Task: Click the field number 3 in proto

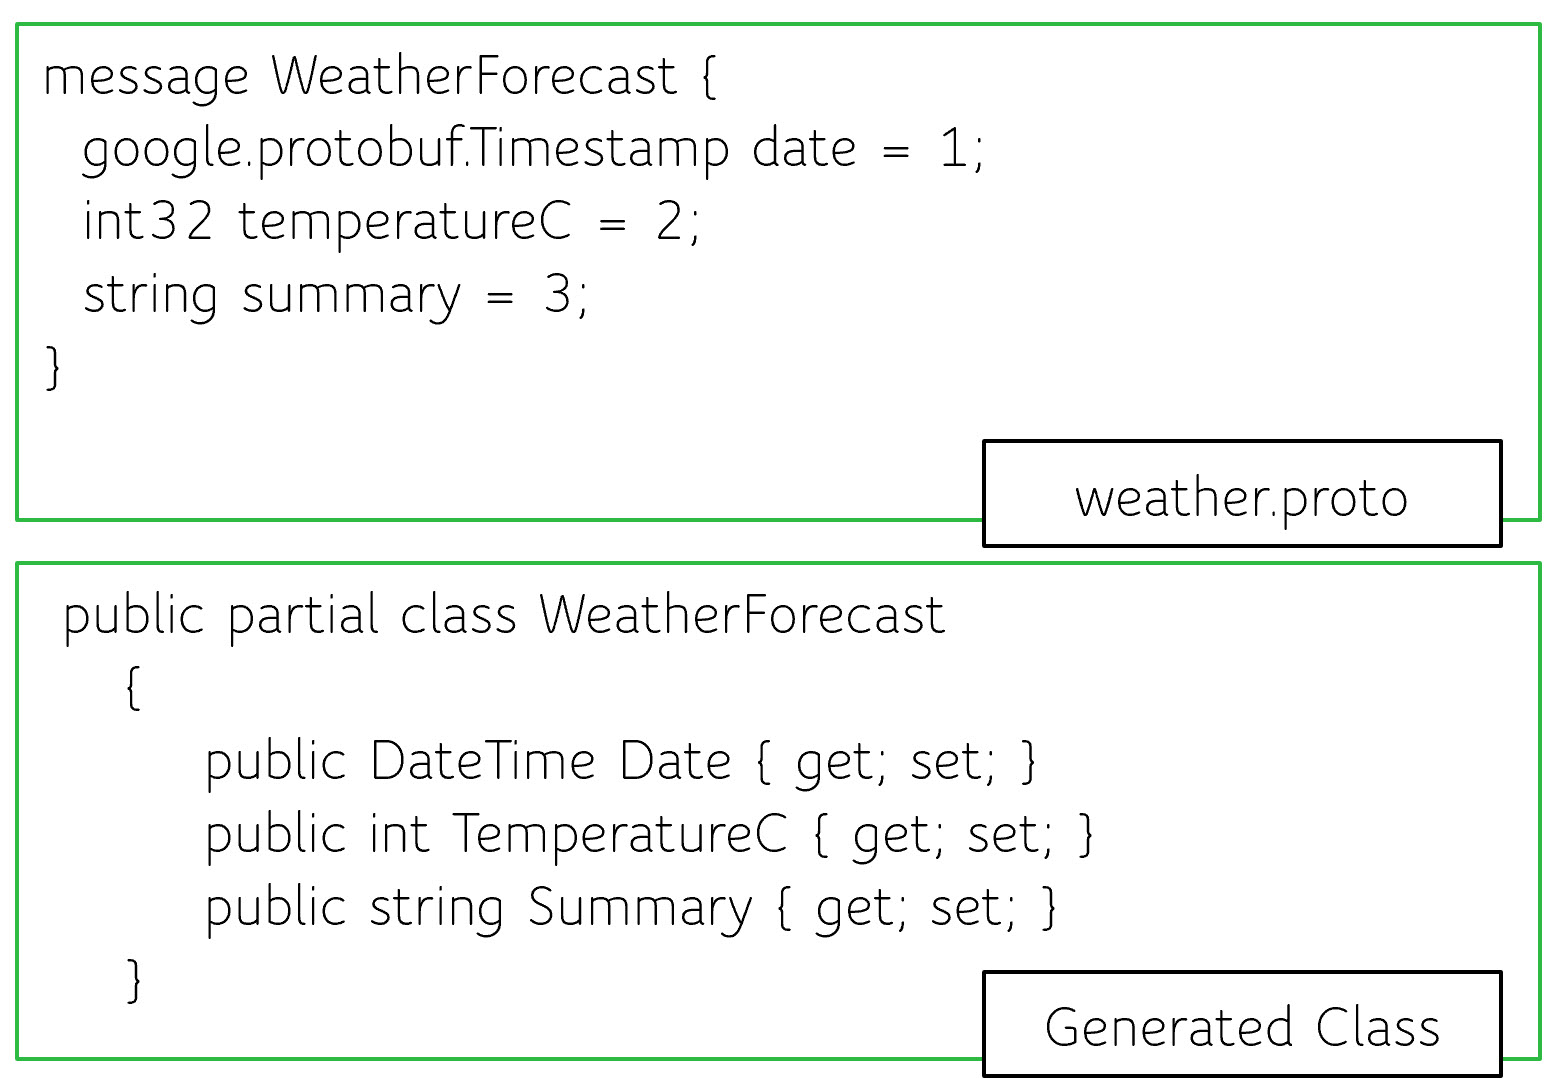Action: point(557,295)
